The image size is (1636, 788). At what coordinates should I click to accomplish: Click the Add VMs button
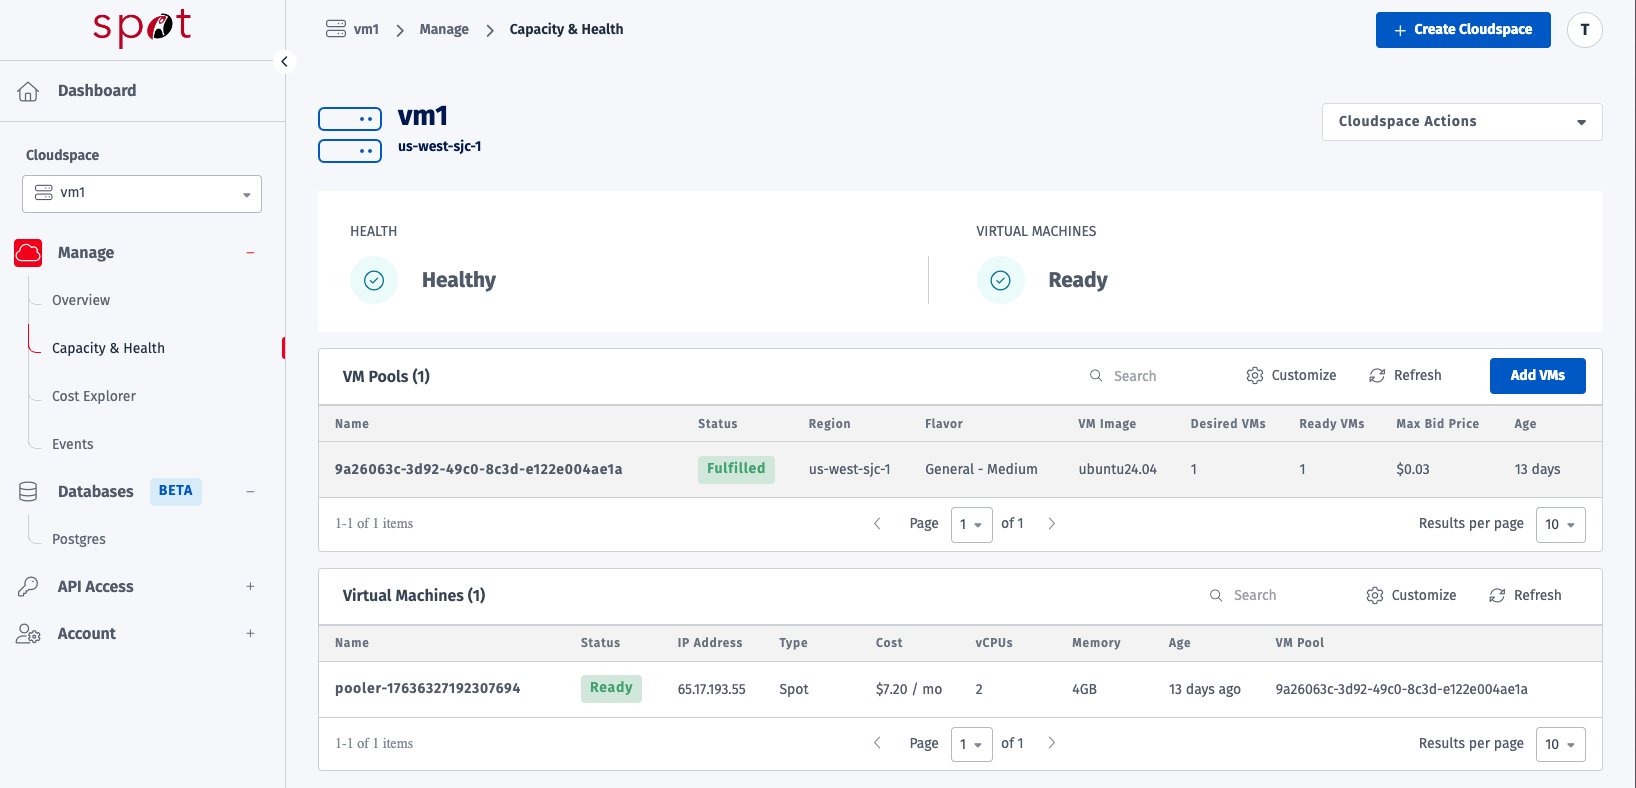click(1537, 376)
